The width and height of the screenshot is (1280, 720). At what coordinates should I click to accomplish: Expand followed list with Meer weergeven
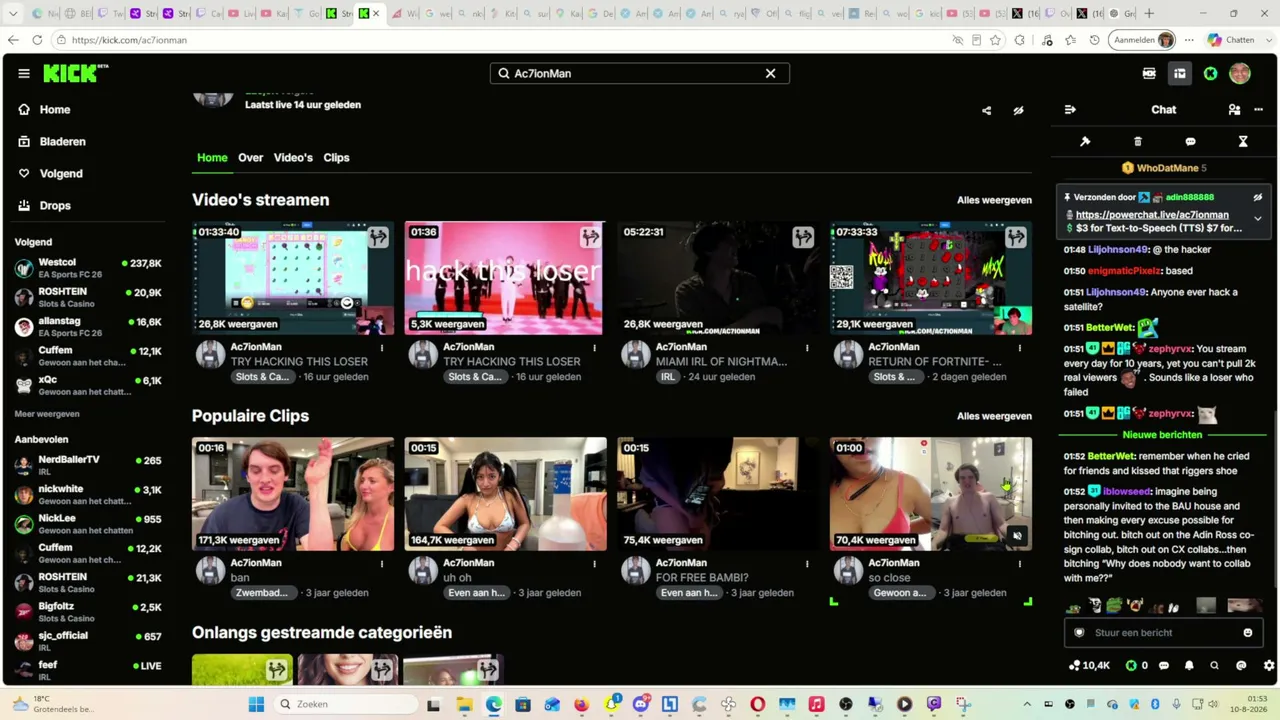click(47, 414)
